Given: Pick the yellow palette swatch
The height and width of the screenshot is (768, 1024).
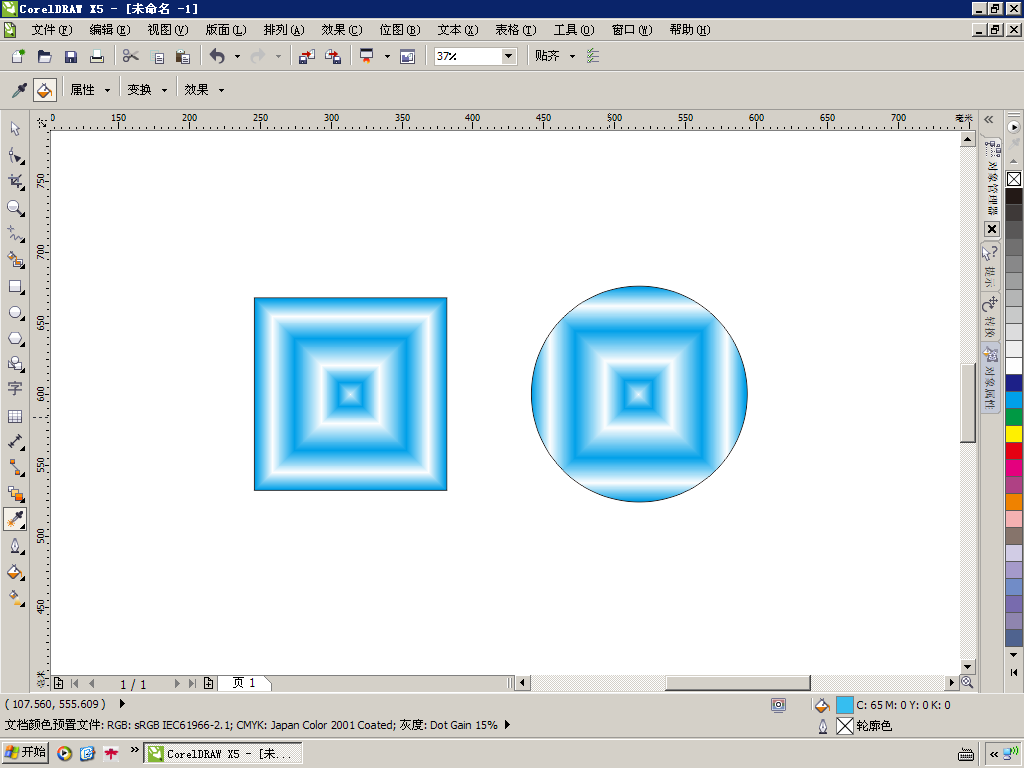Looking at the screenshot, I should (x=1014, y=433).
